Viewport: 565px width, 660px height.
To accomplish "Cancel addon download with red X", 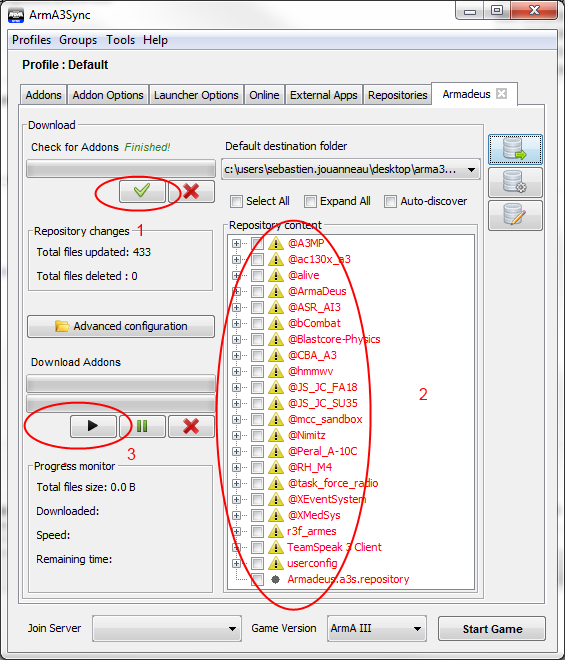I will [x=191, y=426].
